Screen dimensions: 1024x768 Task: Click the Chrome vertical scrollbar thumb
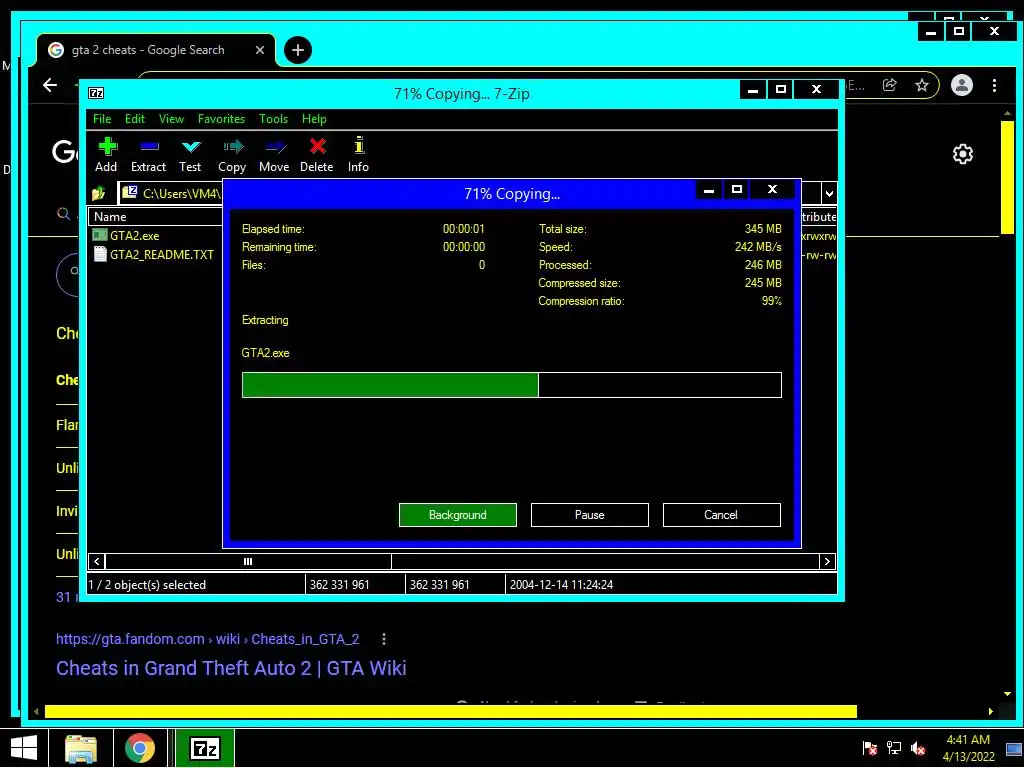click(x=1007, y=176)
